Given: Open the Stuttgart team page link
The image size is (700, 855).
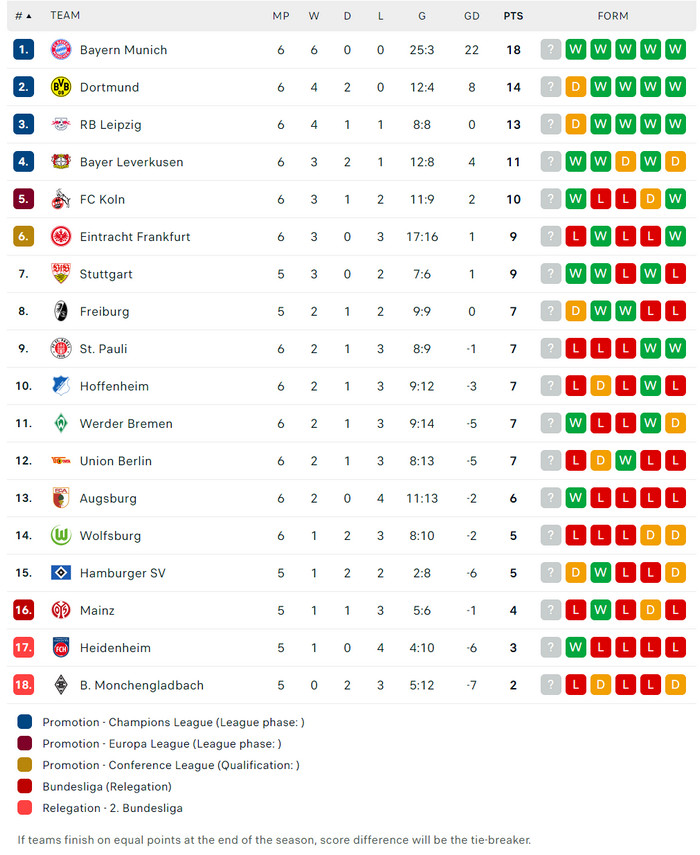Looking at the screenshot, I should [x=106, y=274].
